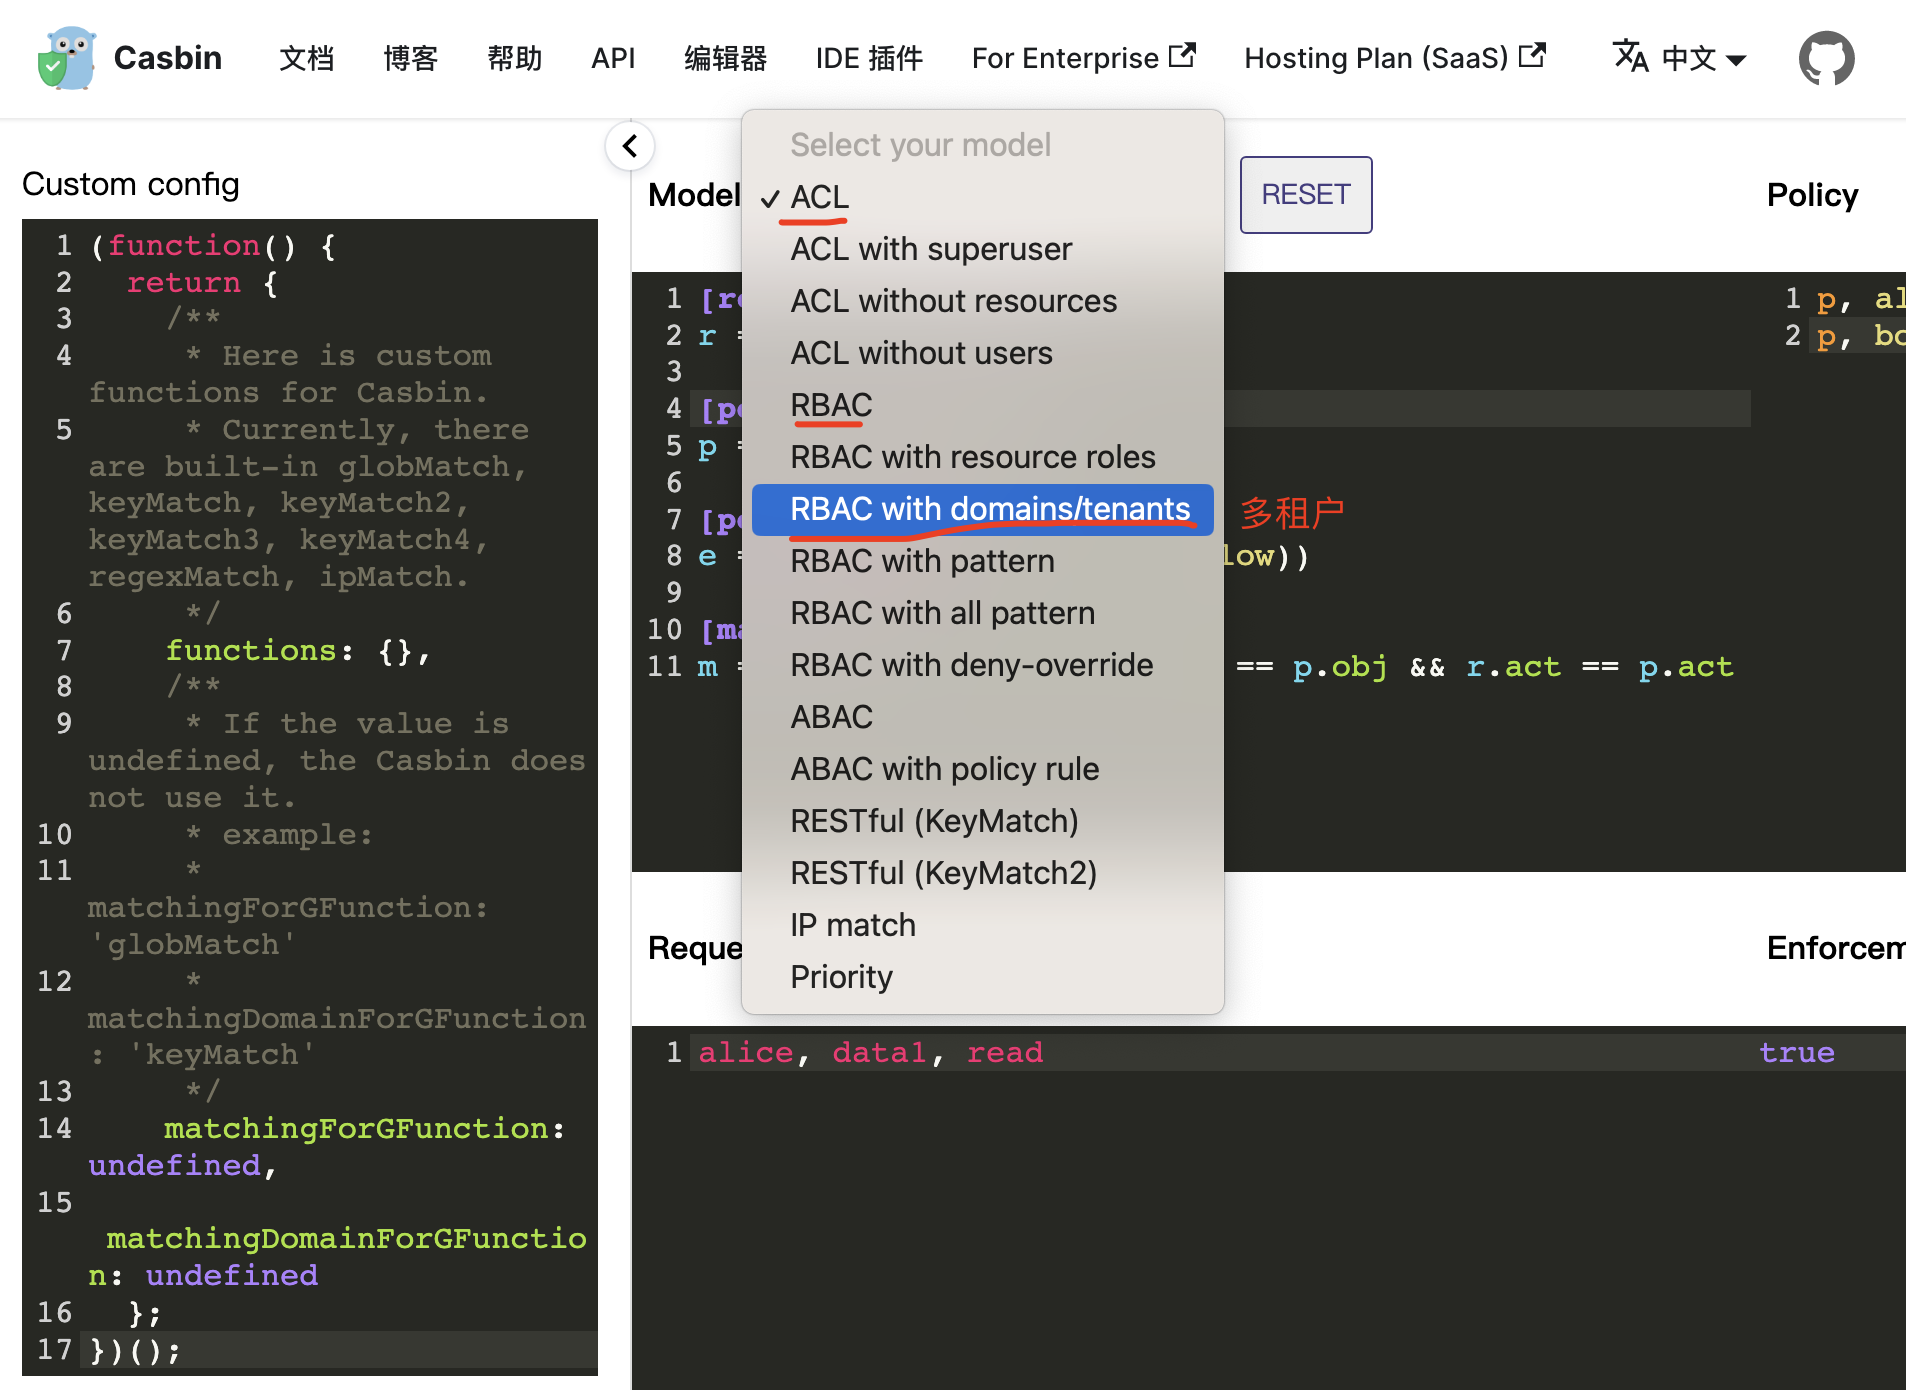This screenshot has height=1390, width=1906.
Task: Collapse the Custom config sidebar arrow
Action: pos(630,147)
